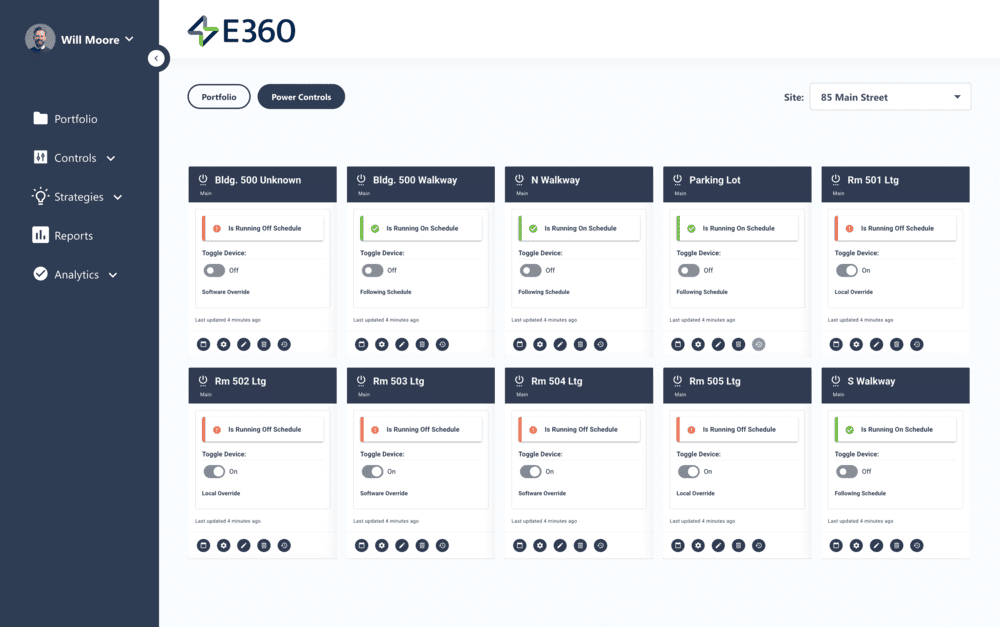
Task: View history icon on Rm 502 Ltg card
Action: coord(284,546)
